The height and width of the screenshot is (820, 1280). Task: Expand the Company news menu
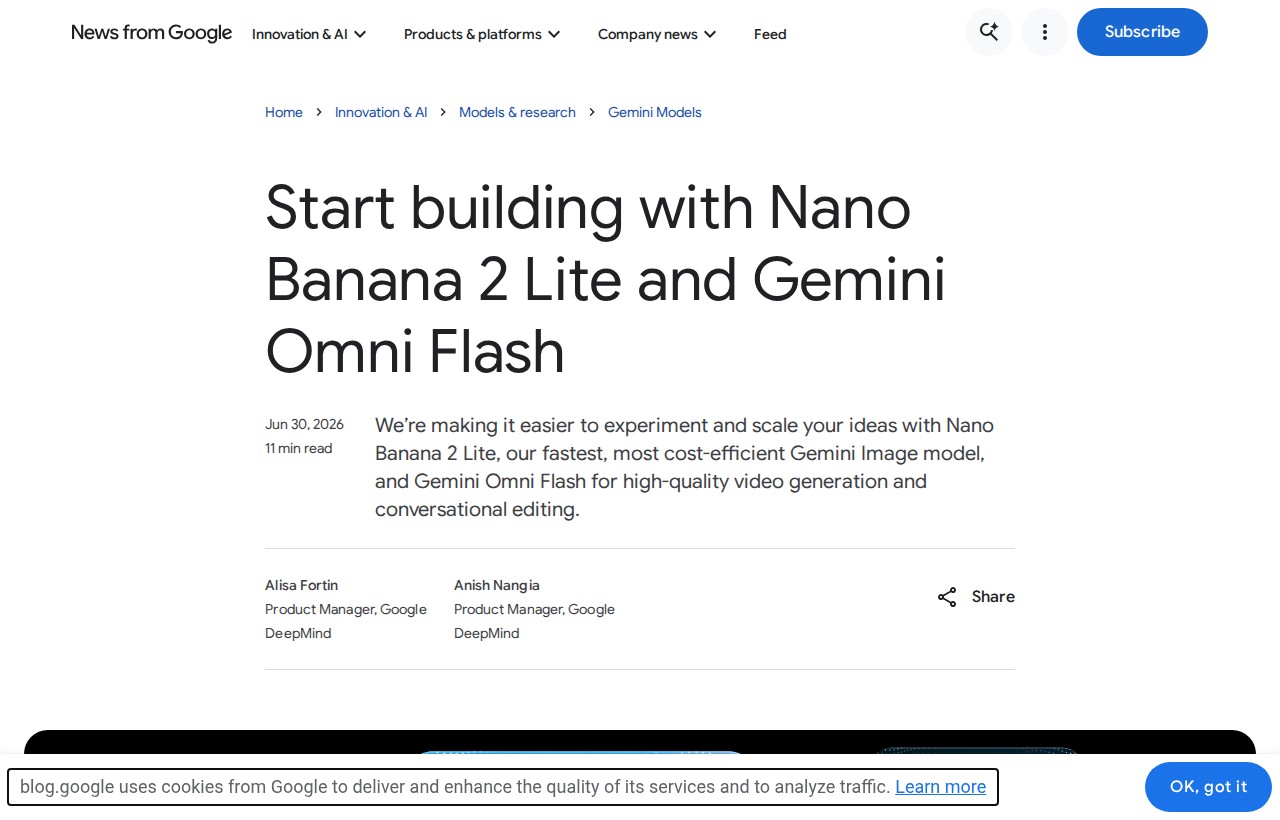tap(657, 34)
